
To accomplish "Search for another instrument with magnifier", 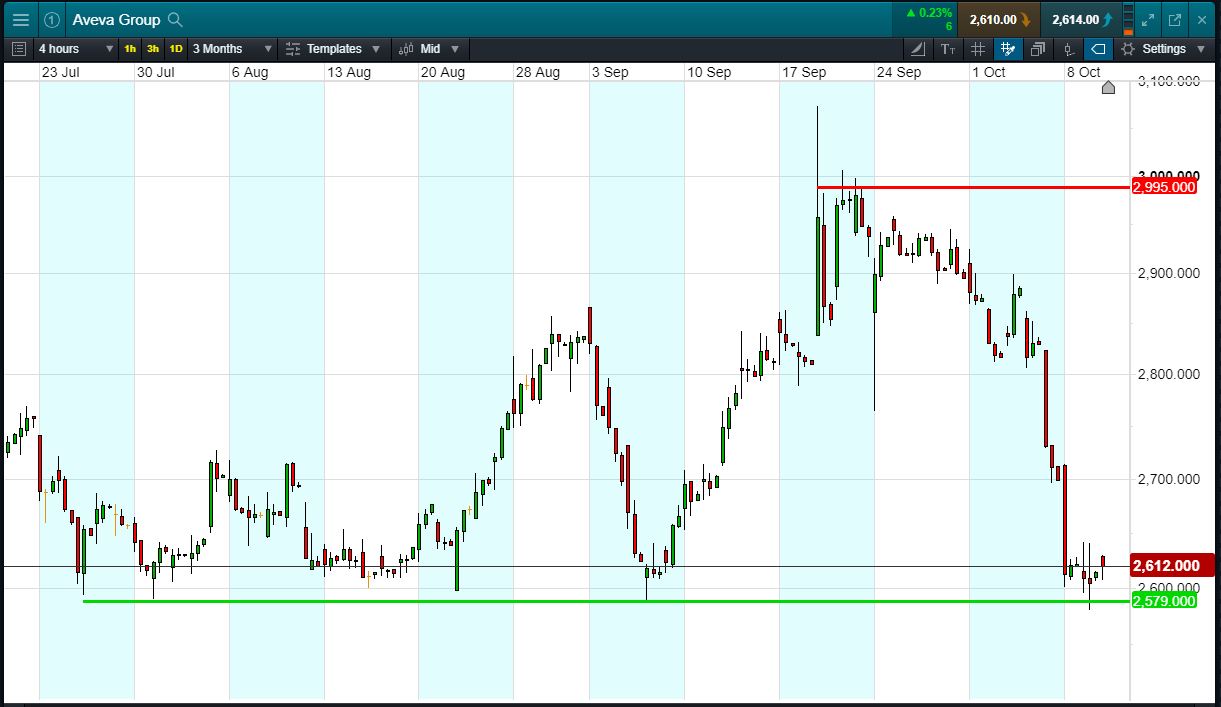I will (x=175, y=19).
